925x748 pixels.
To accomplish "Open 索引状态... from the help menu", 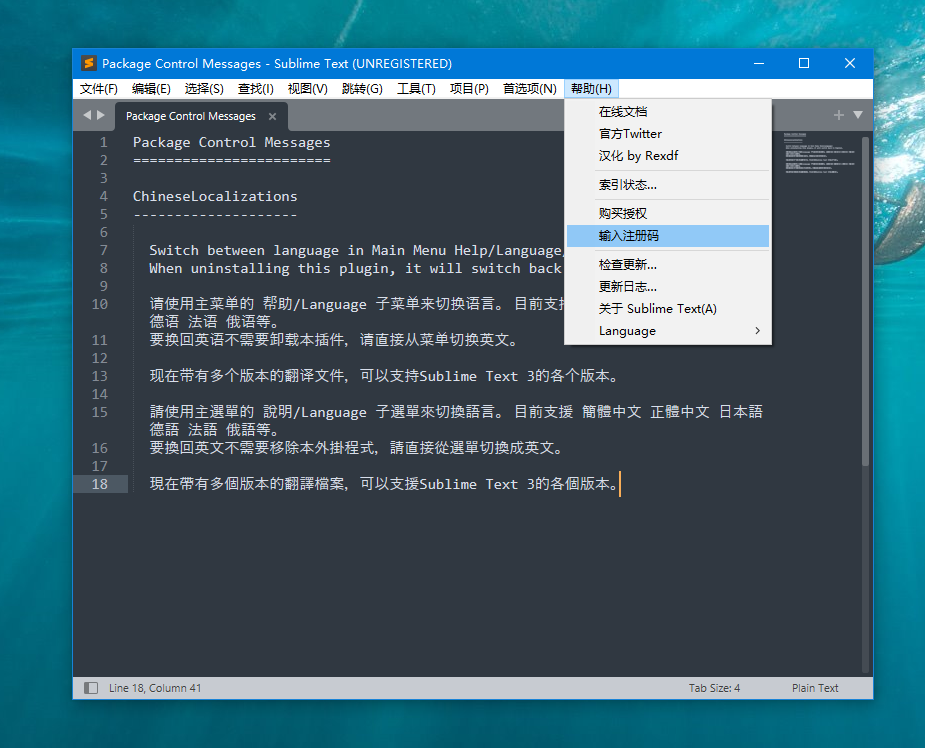I will (668, 185).
